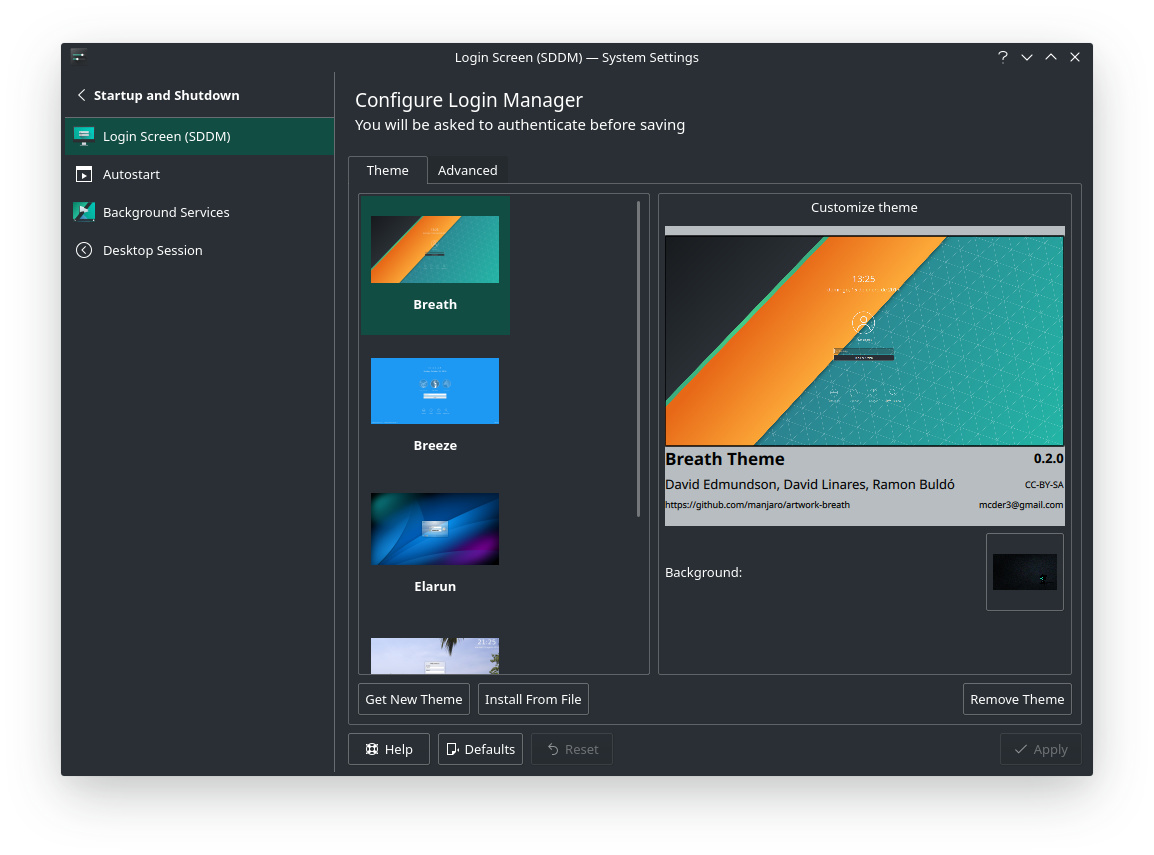Click the CC-BY-SA license text
Screen dimensions: 1154x855
(1044, 485)
